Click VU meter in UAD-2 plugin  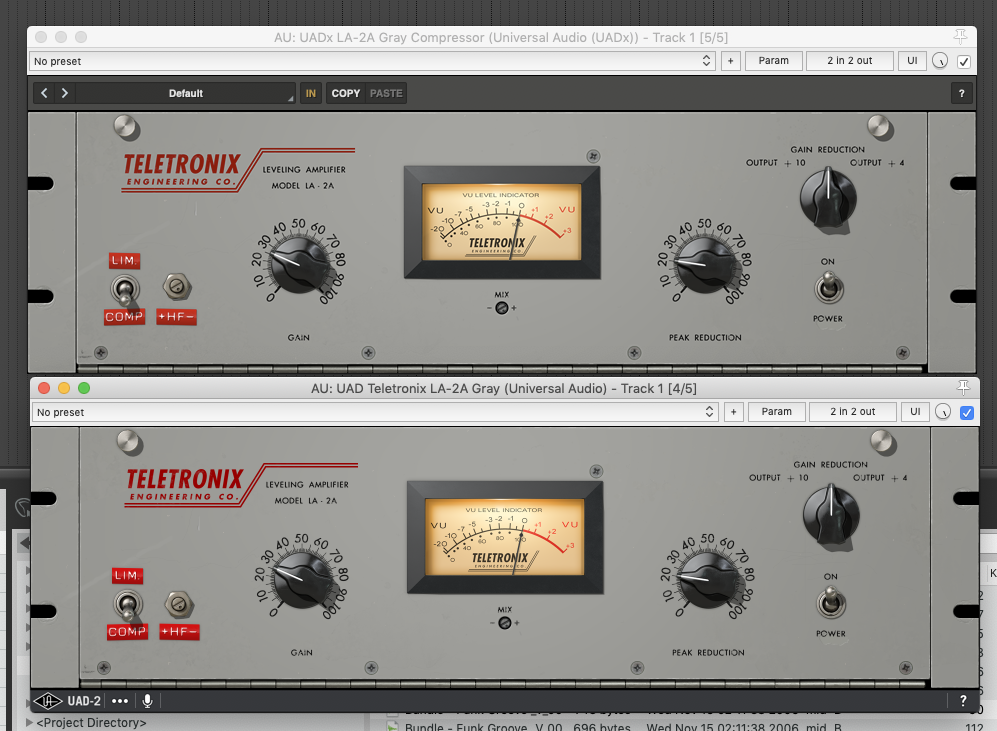click(x=505, y=537)
